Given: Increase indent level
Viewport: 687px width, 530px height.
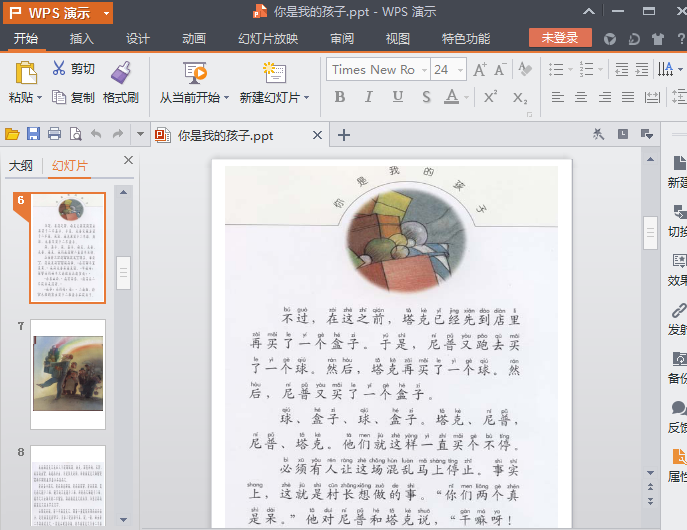Looking at the screenshot, I should (641, 70).
